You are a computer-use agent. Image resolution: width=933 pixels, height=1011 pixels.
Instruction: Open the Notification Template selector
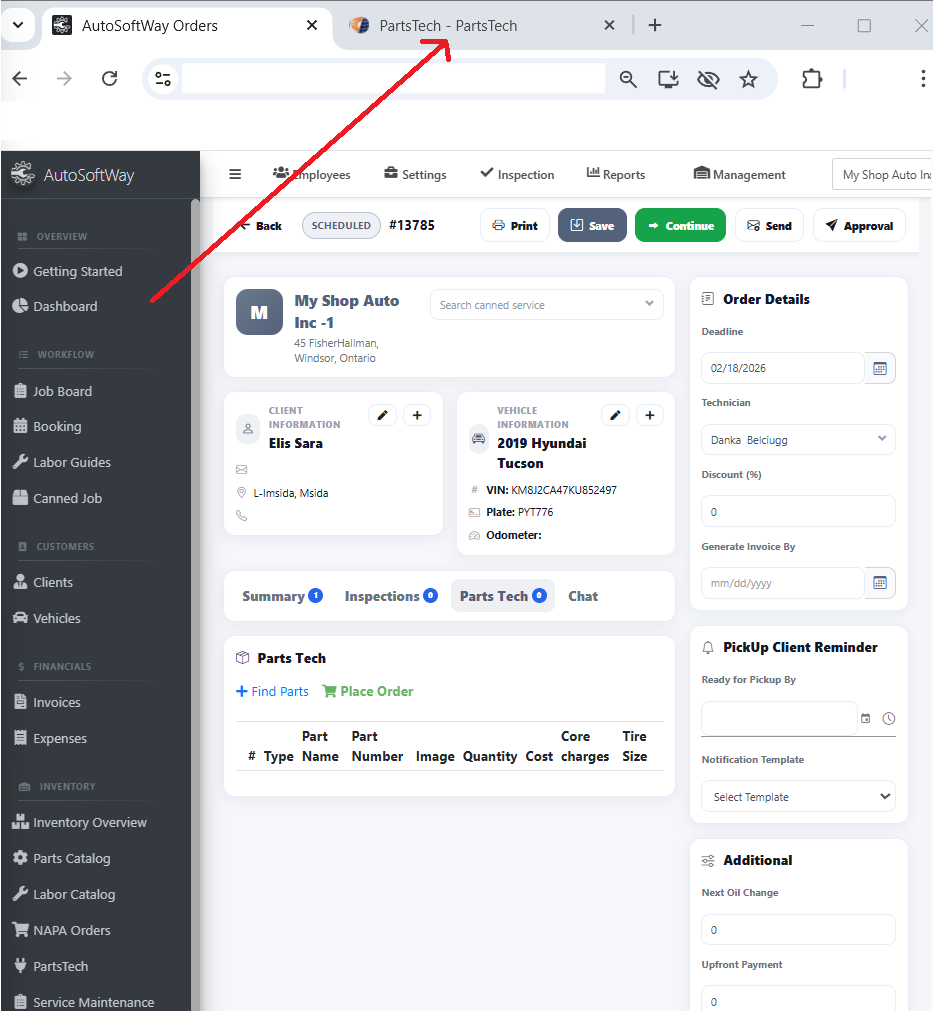[797, 797]
